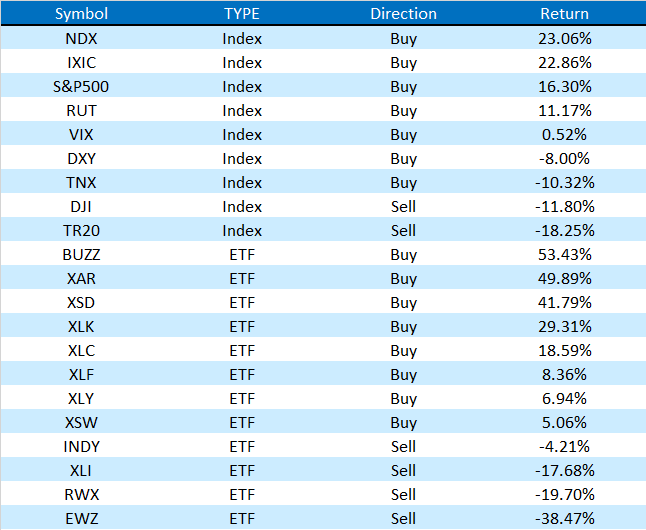646x530 pixels.
Task: Click the TYPE column header
Action: (242, 14)
